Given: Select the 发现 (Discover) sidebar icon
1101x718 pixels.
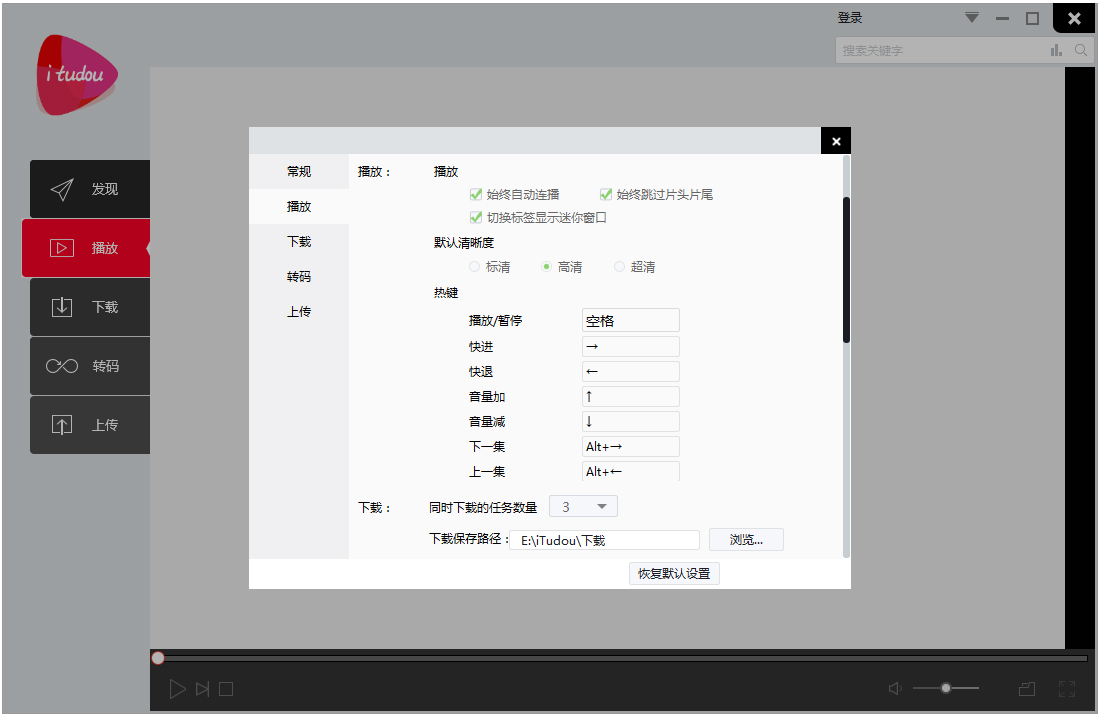Looking at the screenshot, I should click(90, 189).
